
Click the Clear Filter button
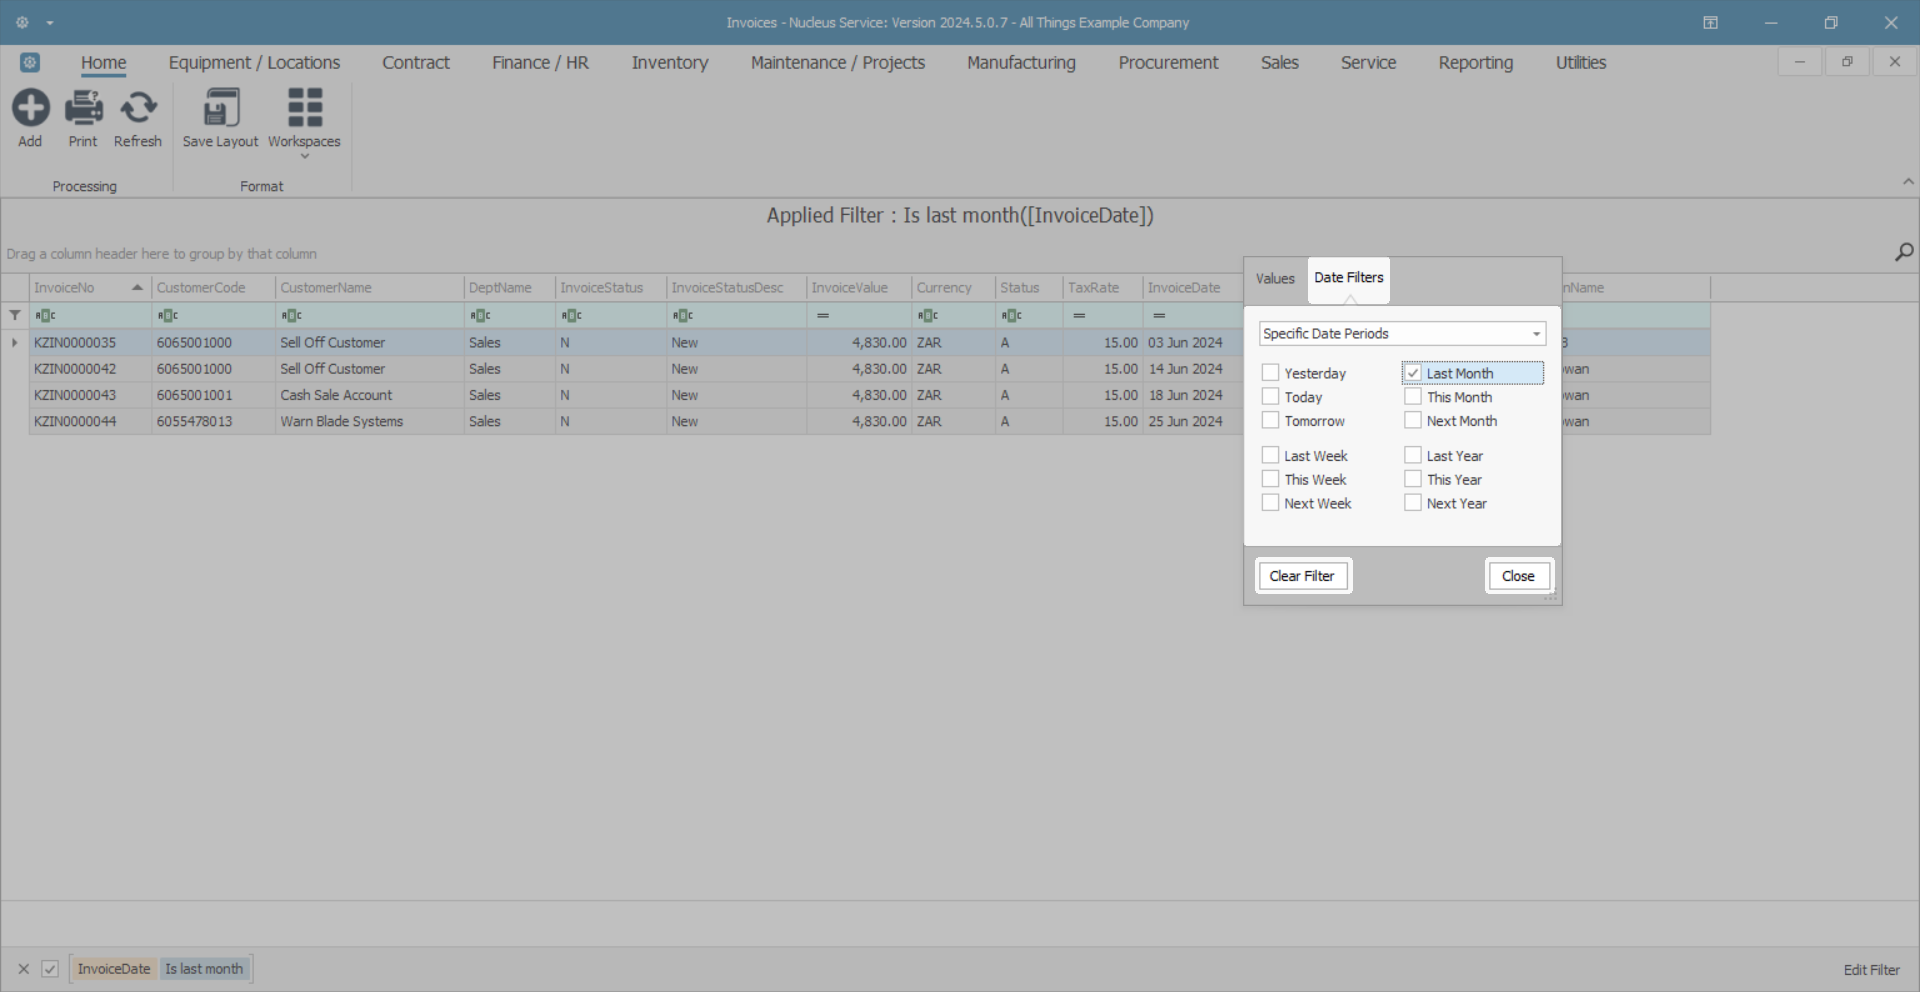(1302, 576)
